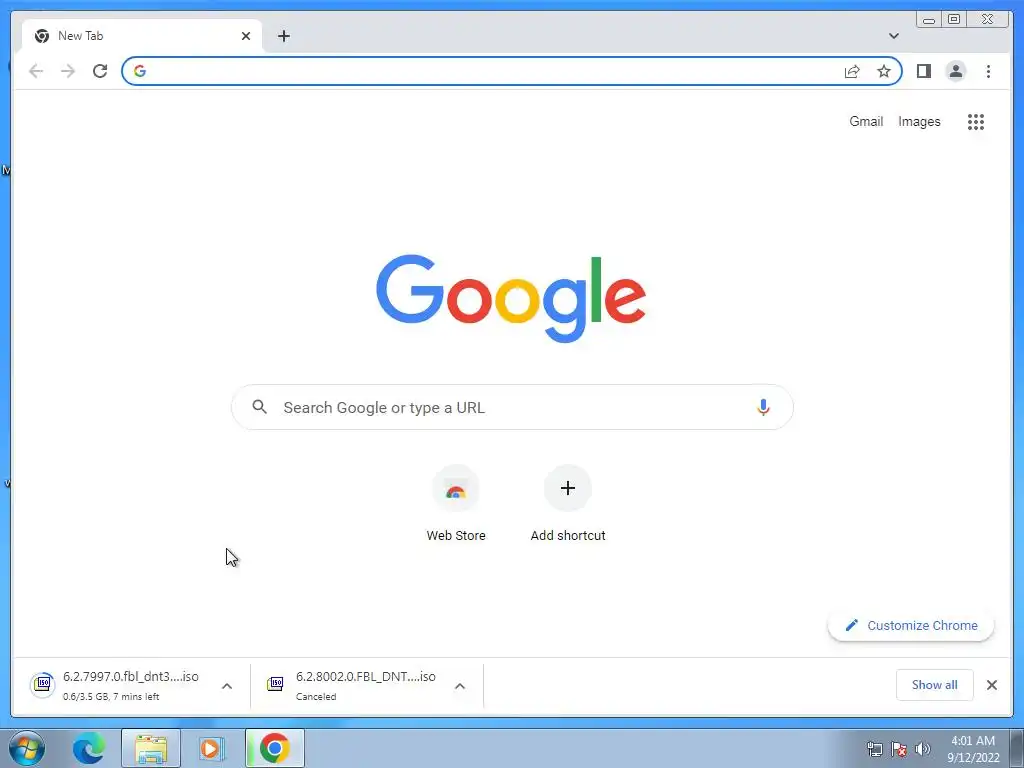Share this page via share icon
The width and height of the screenshot is (1024, 768).
tap(852, 71)
